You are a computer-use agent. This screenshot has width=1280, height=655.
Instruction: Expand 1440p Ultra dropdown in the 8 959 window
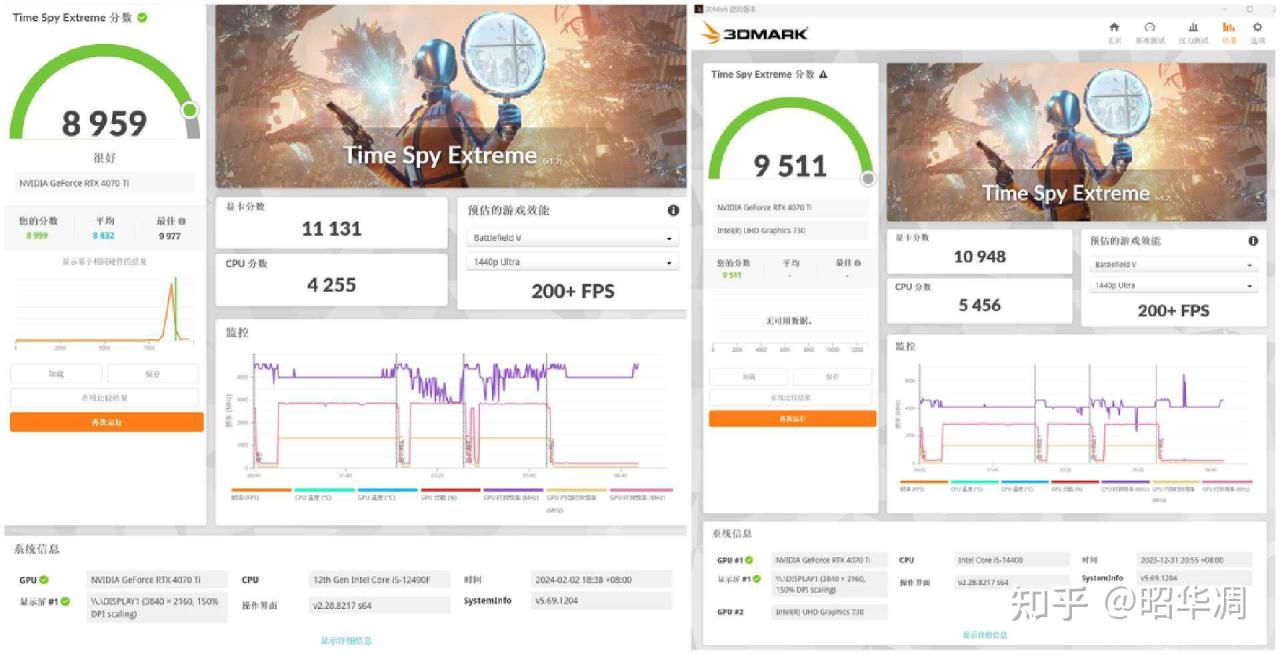tap(572, 262)
